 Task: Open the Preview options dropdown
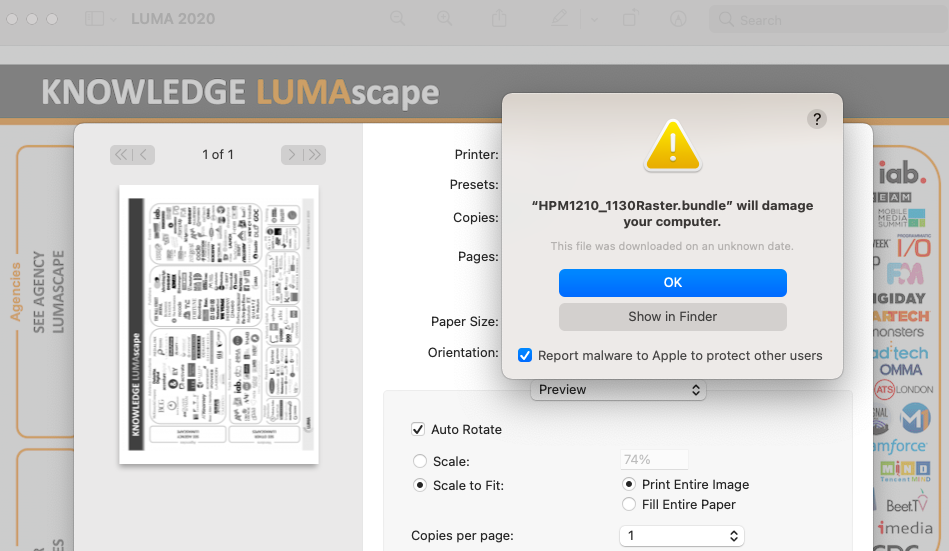(618, 390)
